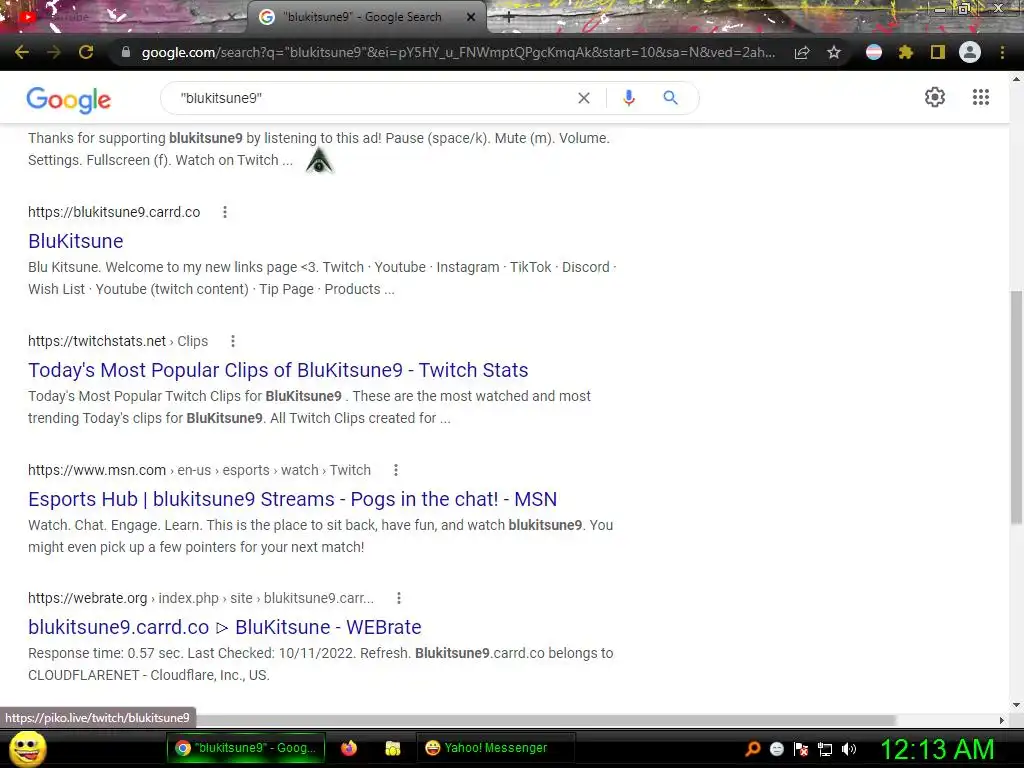
Task: Start voice search with the microphone
Action: coord(628,98)
